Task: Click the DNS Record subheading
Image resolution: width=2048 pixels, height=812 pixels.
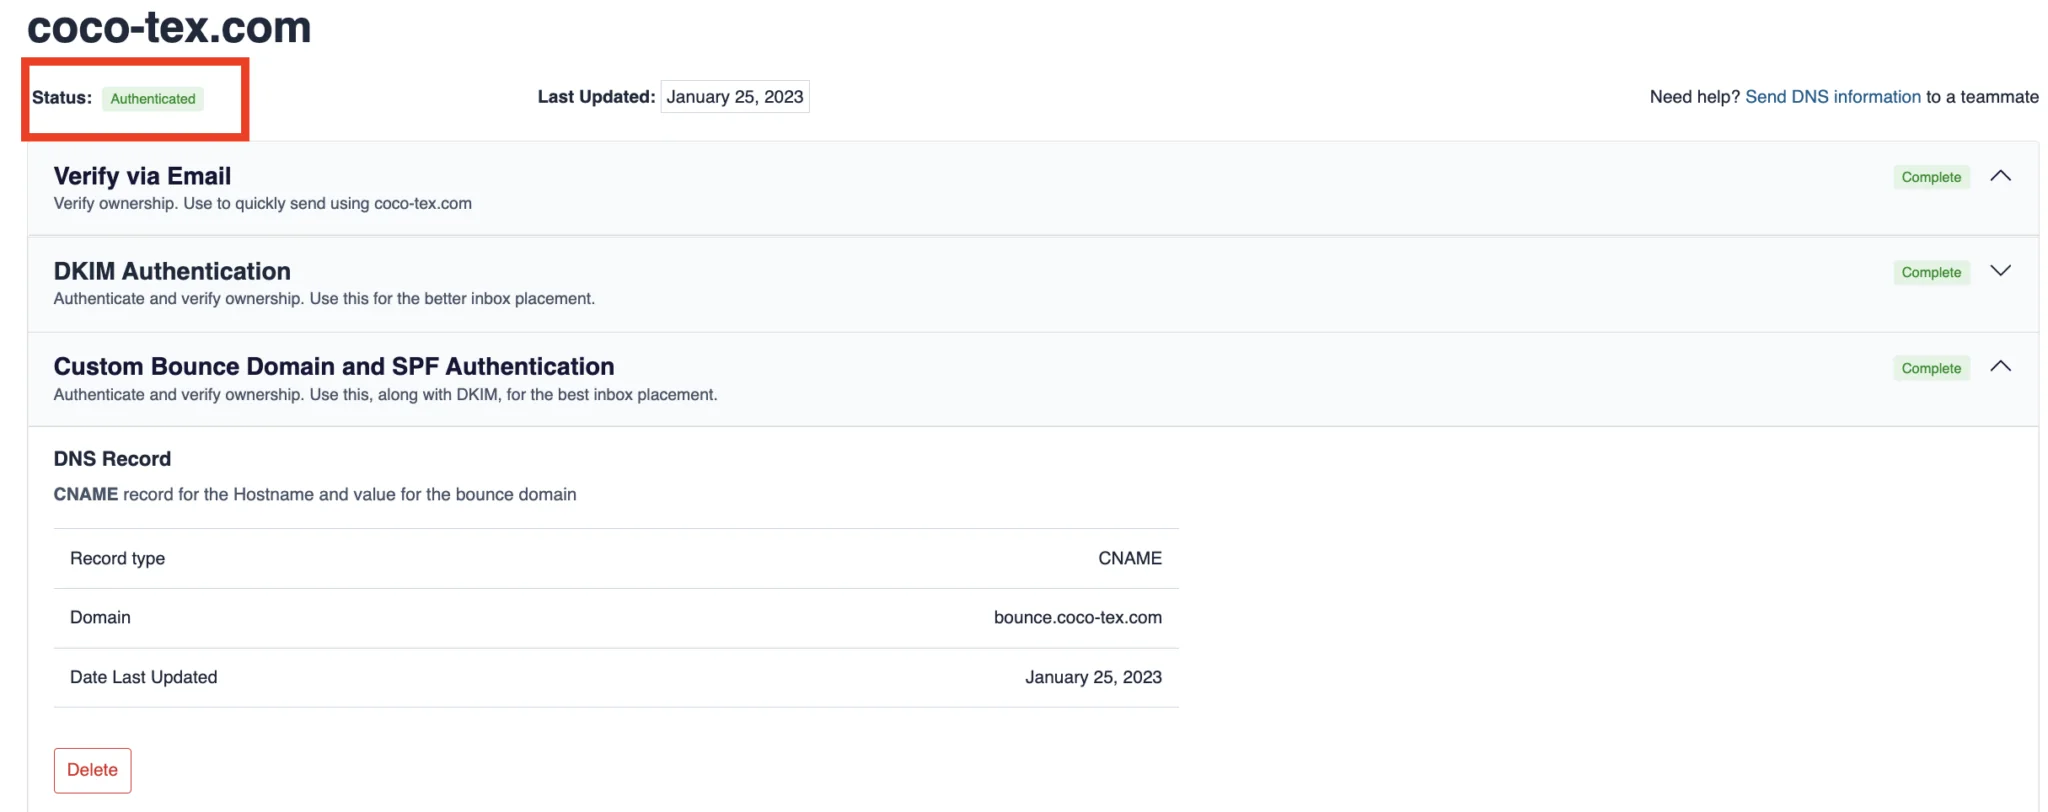Action: tap(112, 459)
